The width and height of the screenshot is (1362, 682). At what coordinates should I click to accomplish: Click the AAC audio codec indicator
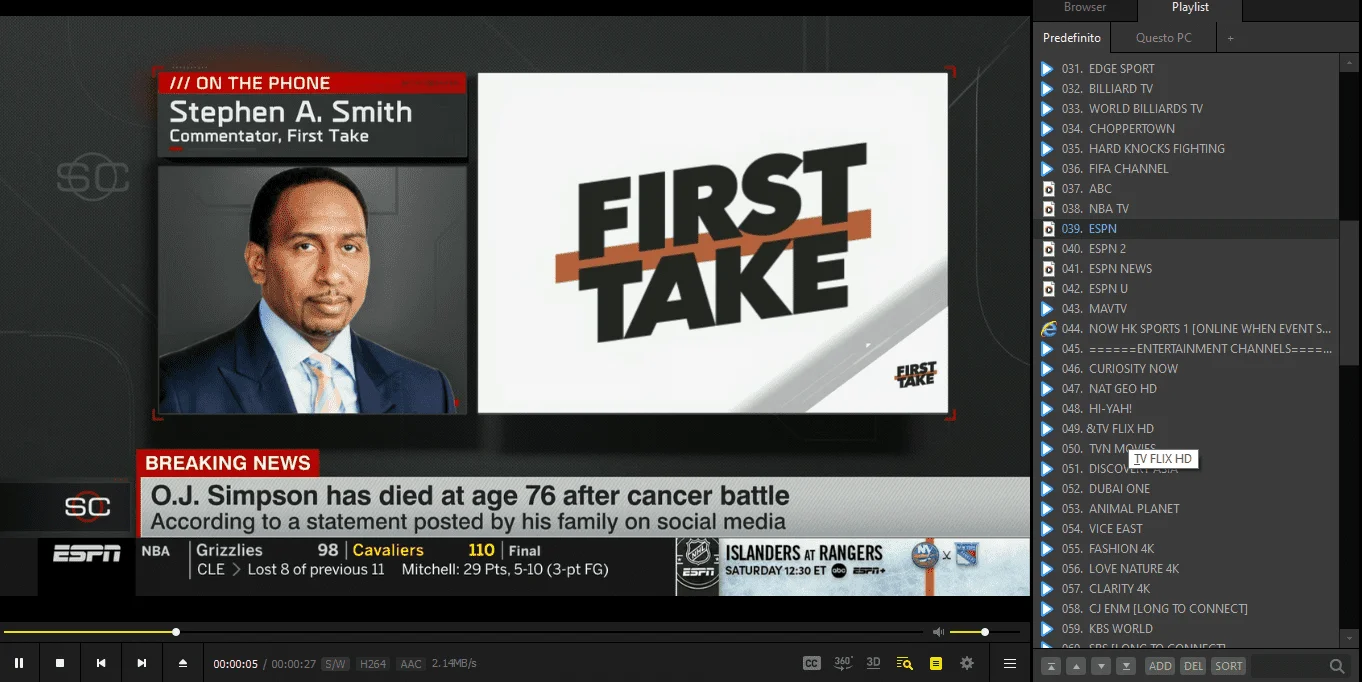click(x=411, y=664)
